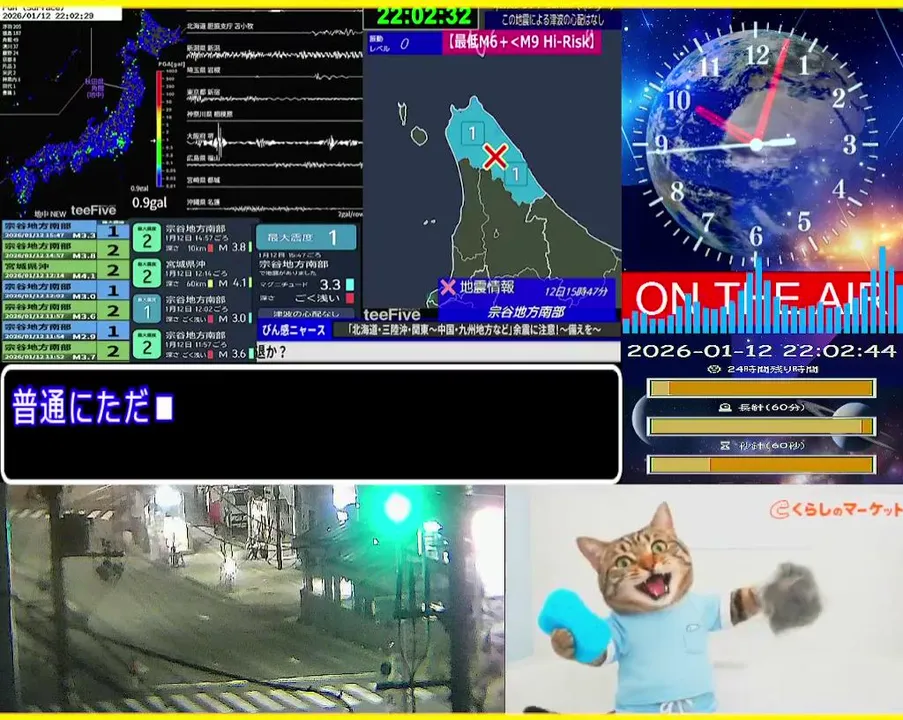Screen dimensions: 903x720
Task: Click the 24時間残り時間 progress bar
Action: [x=761, y=388]
